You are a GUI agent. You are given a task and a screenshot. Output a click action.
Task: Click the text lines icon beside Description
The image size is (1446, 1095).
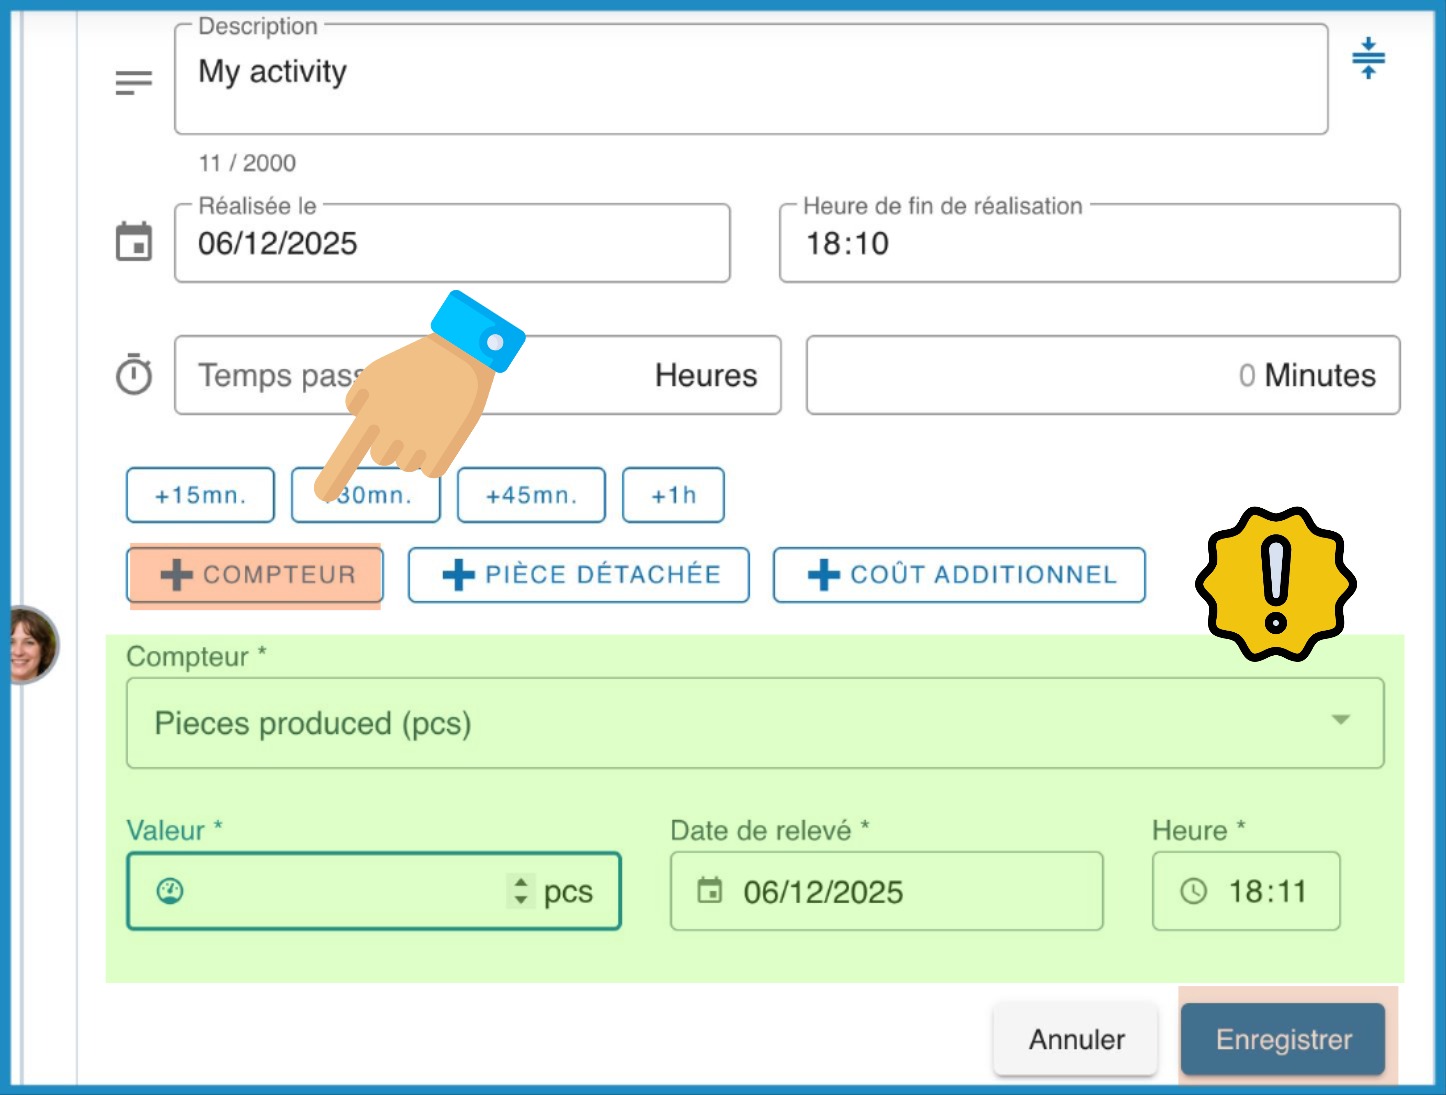point(134,82)
